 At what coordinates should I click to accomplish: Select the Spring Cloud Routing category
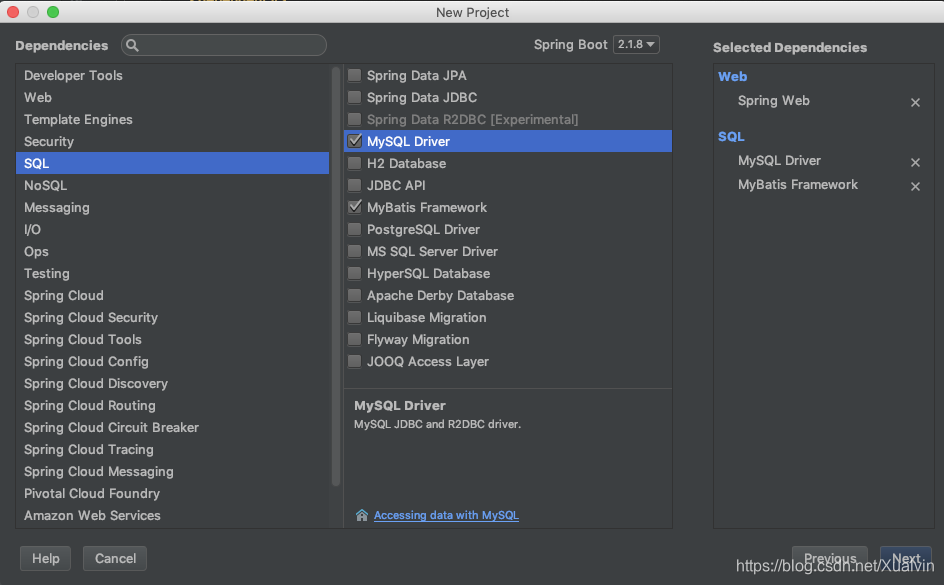(172, 406)
